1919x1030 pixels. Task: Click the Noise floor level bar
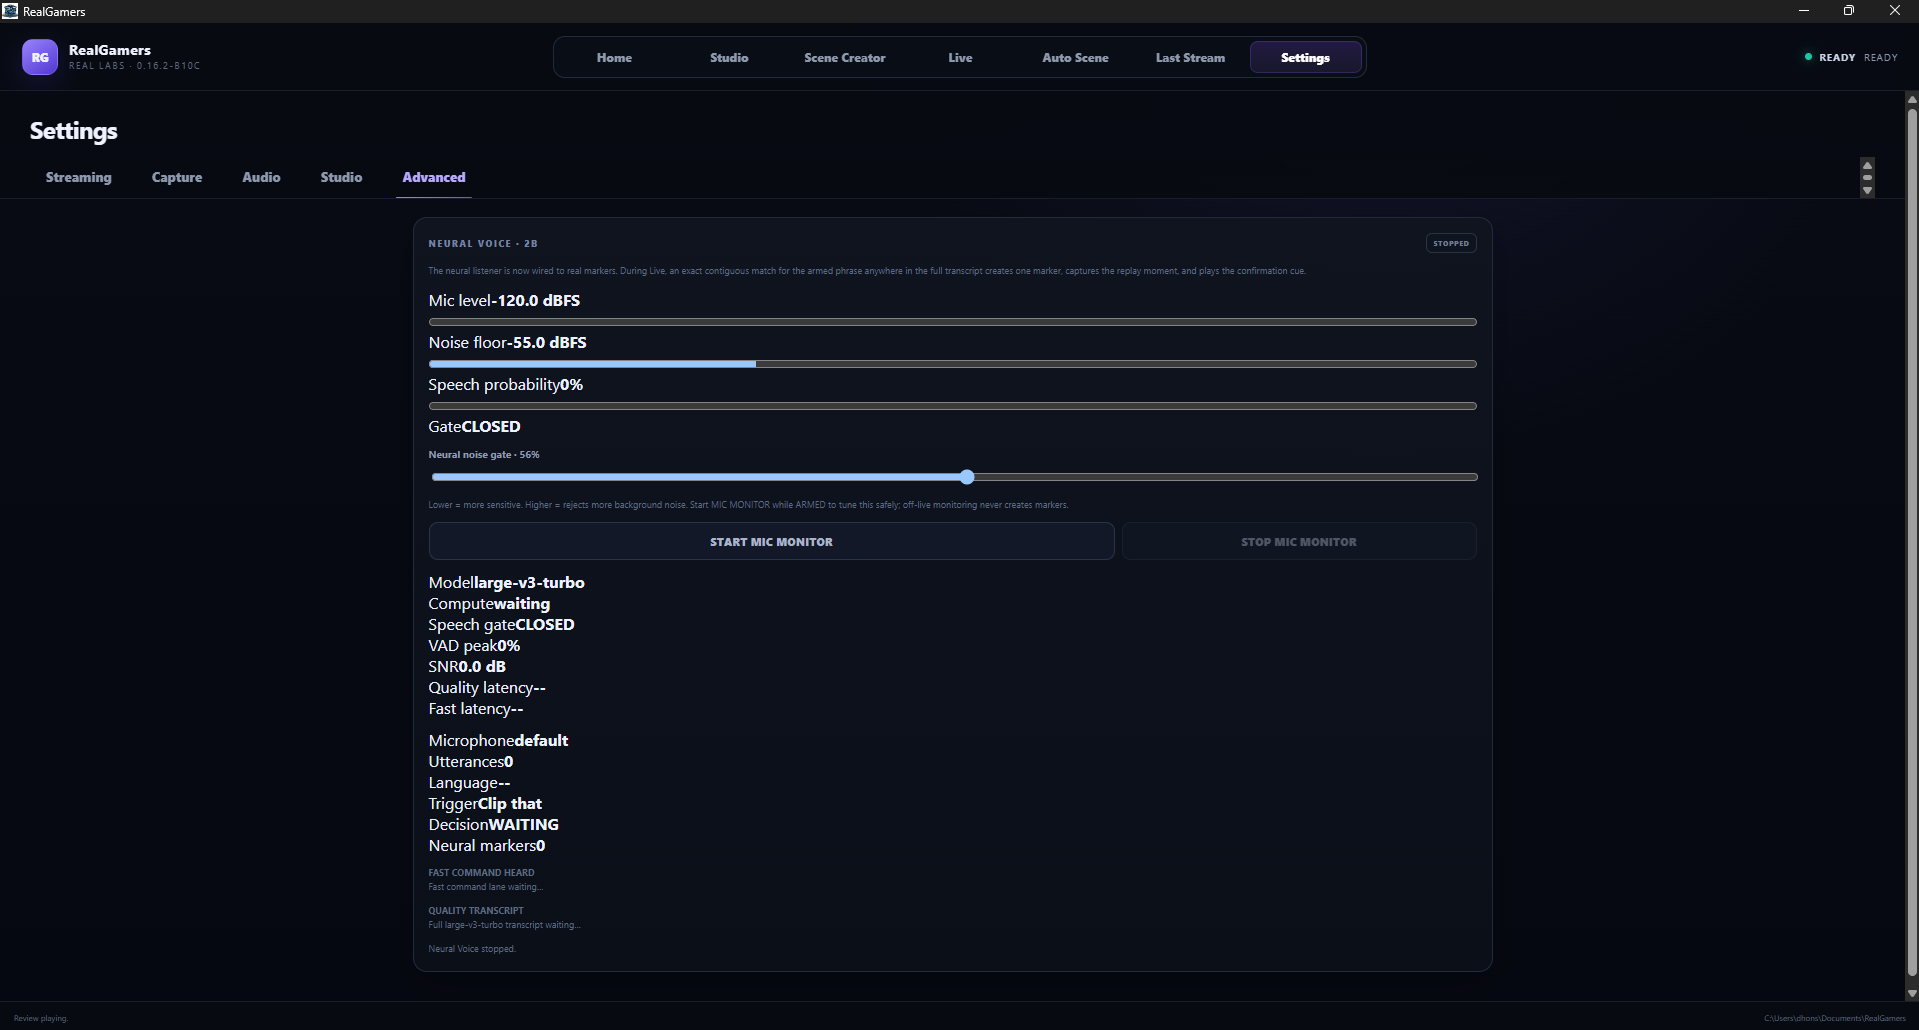[952, 364]
